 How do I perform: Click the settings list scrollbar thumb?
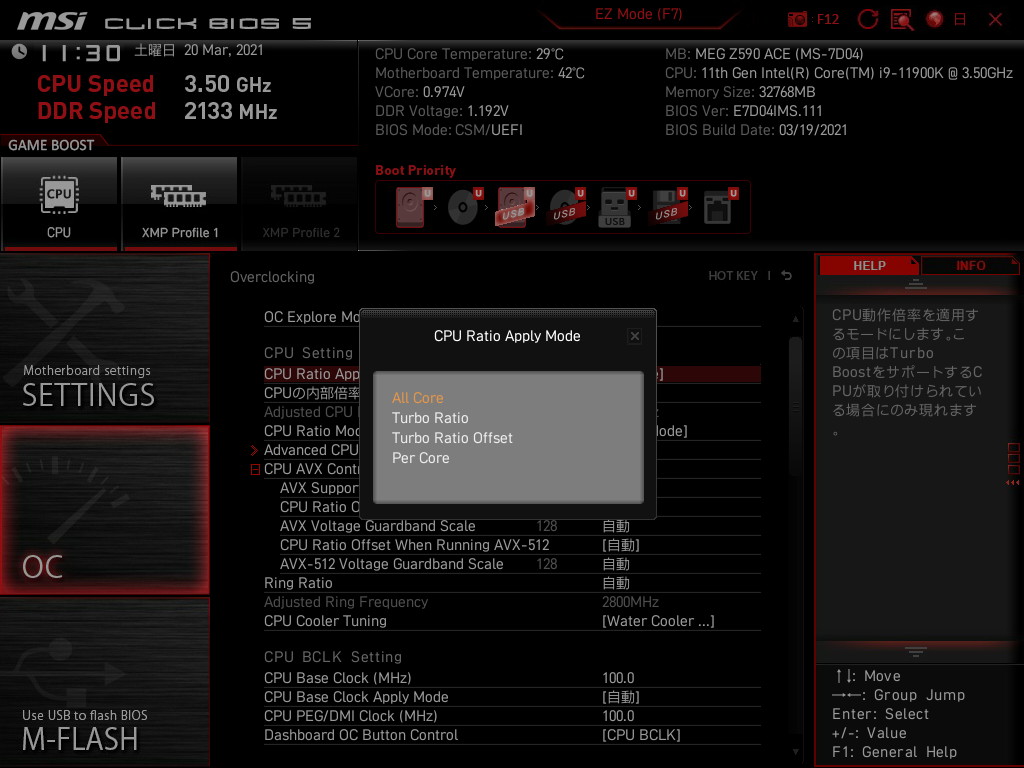coord(795,407)
